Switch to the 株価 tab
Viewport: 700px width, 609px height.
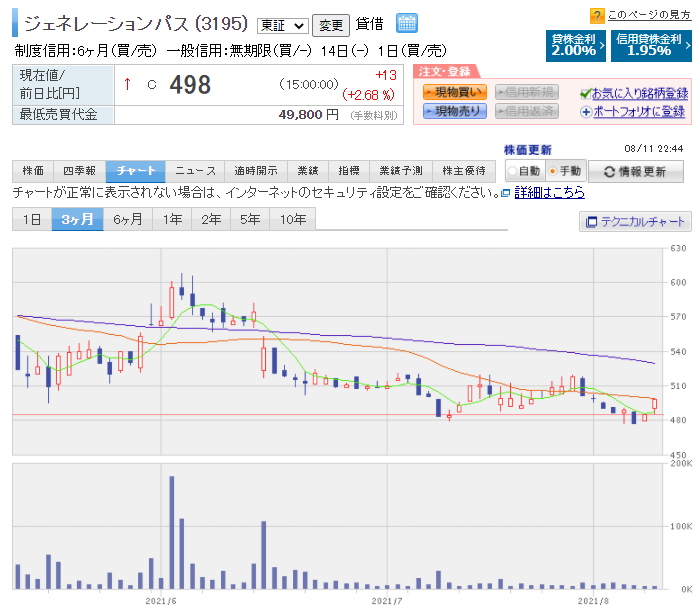(33, 171)
